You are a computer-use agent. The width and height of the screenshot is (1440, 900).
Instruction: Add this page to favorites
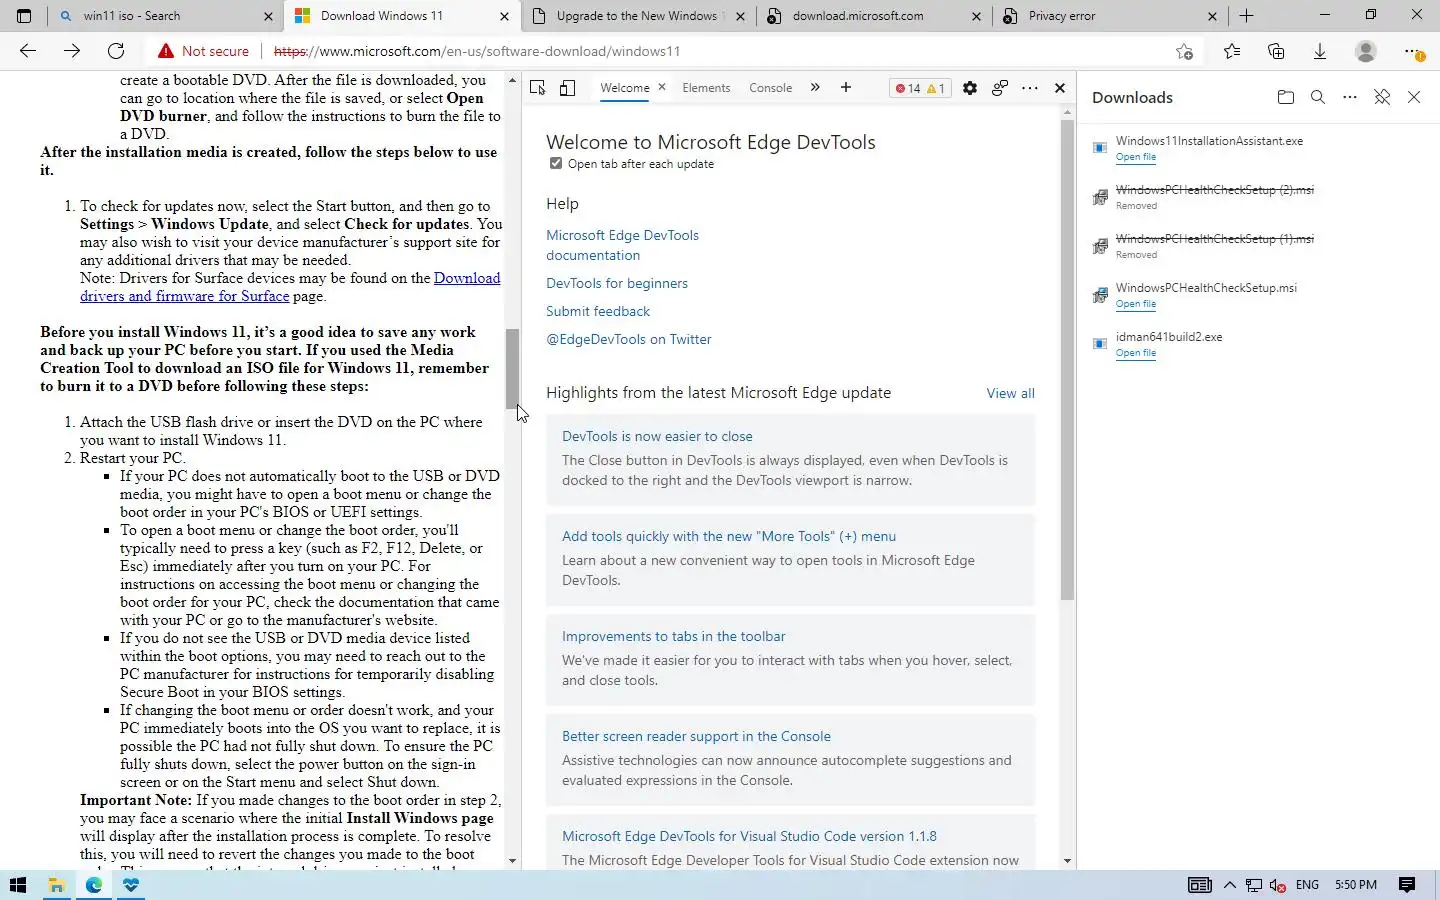pos(1185,52)
